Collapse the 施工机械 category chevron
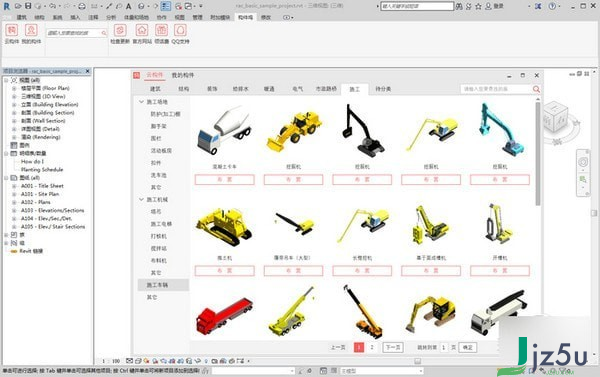The image size is (600, 377). tap(141, 199)
